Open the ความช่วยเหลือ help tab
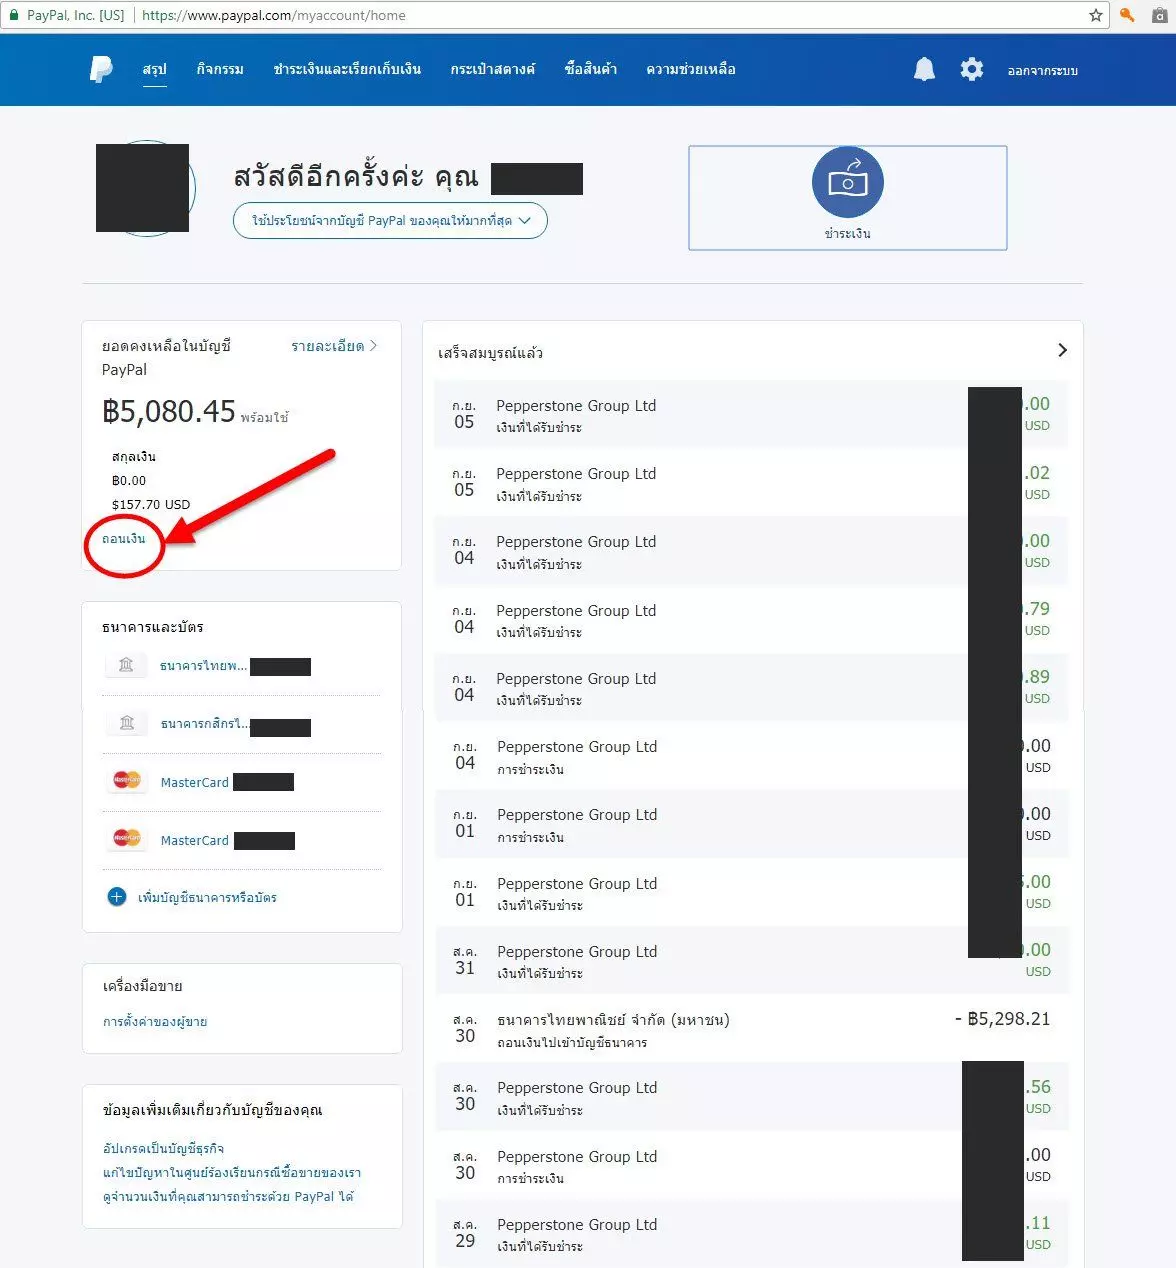Viewport: 1176px width, 1268px height. (691, 69)
